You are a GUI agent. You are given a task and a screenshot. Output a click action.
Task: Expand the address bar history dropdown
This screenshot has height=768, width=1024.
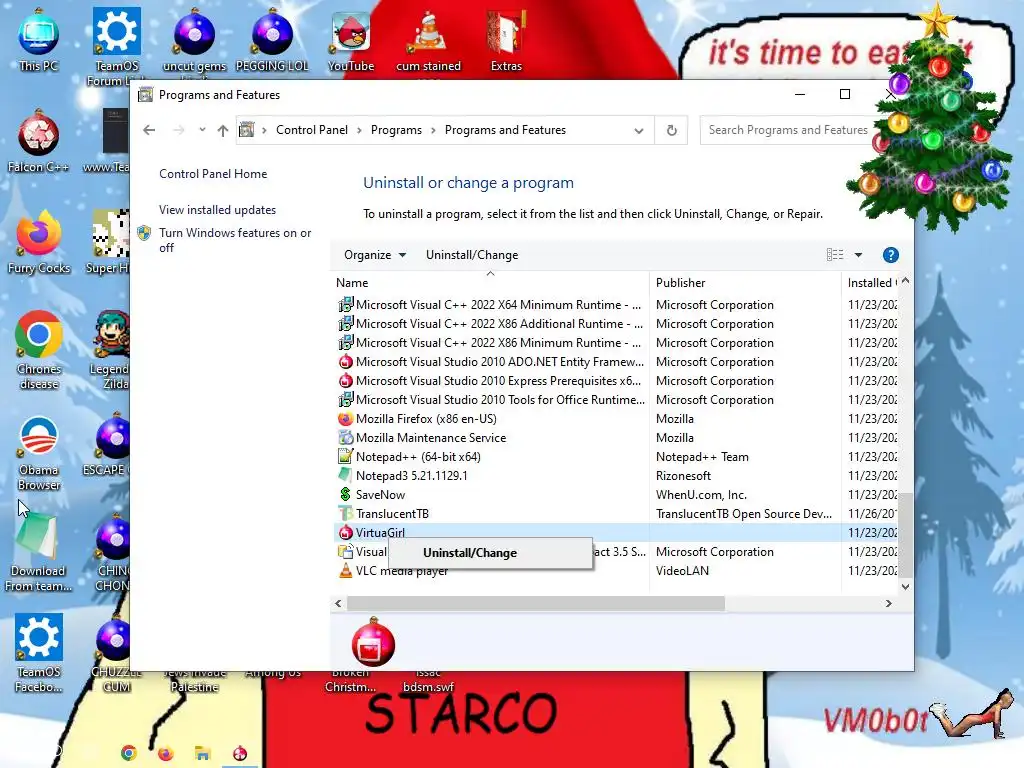(639, 131)
